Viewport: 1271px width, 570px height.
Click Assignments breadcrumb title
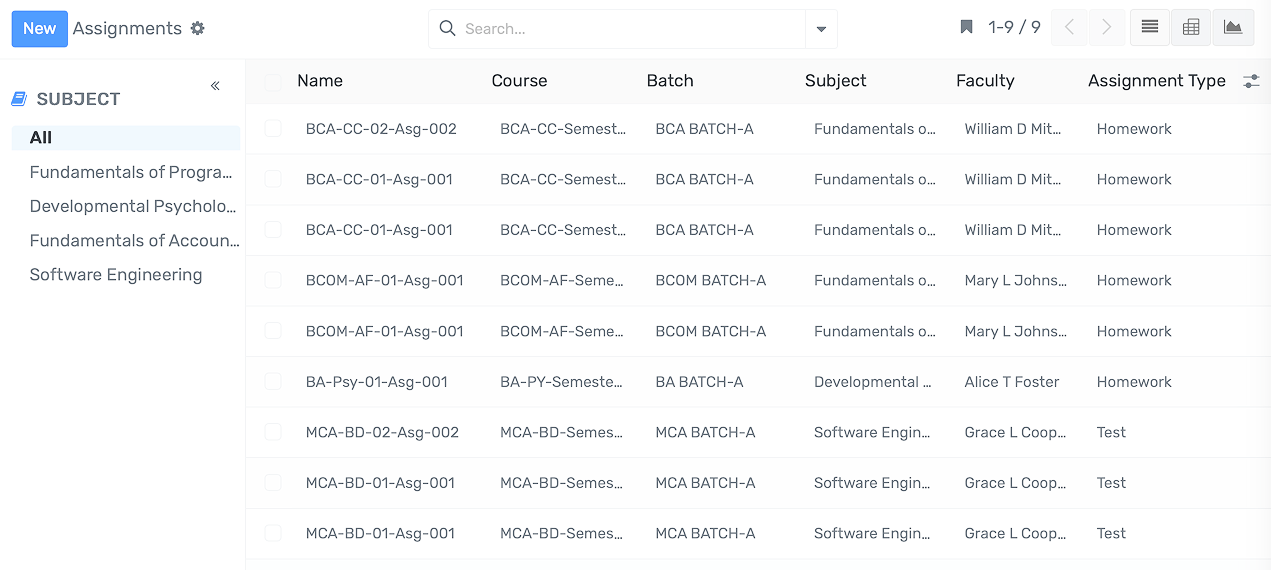127,28
